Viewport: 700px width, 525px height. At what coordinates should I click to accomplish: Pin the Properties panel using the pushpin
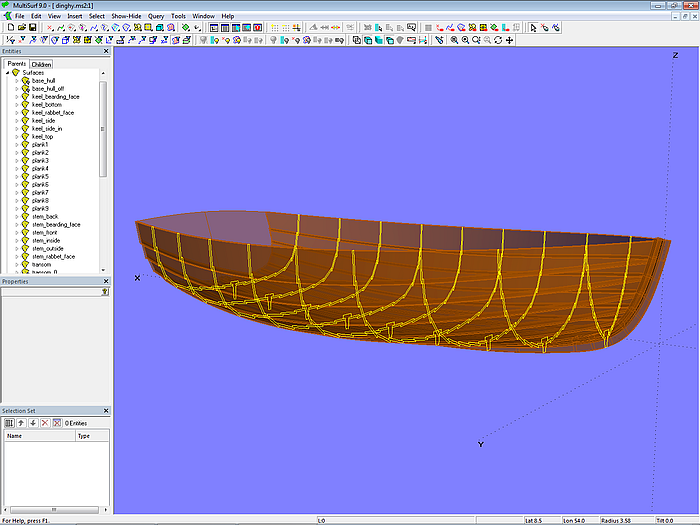(105, 292)
